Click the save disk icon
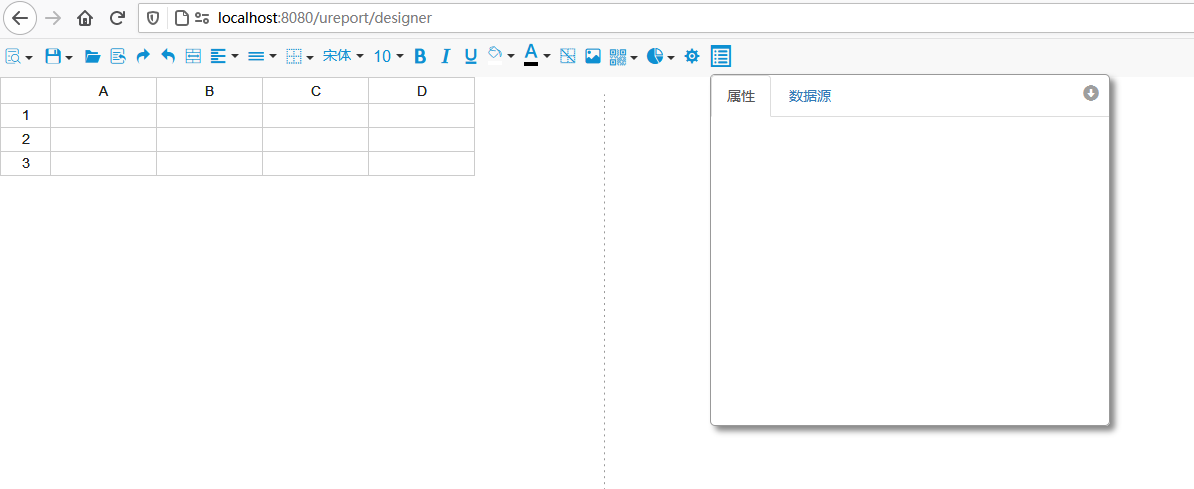 54,57
